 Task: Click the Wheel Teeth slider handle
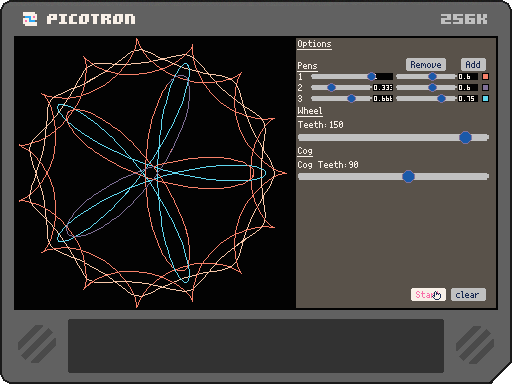(465, 137)
